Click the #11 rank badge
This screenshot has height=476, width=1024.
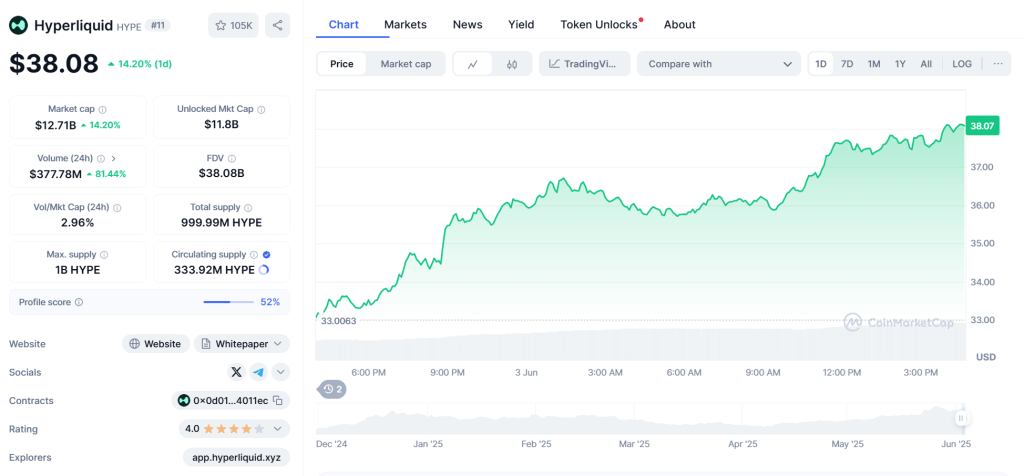[x=157, y=25]
